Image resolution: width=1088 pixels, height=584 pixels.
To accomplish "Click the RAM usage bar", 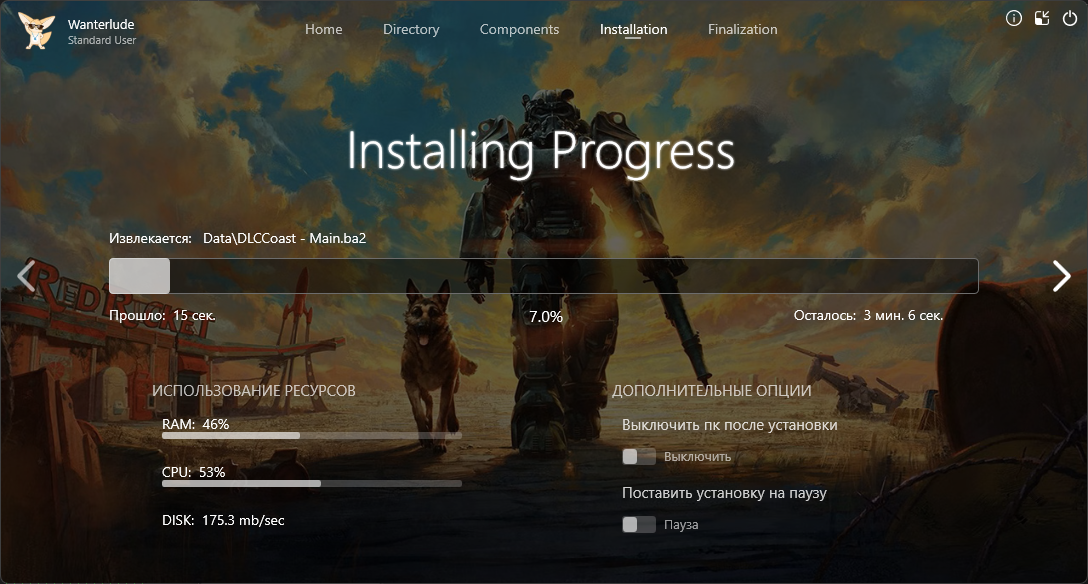I will click(x=311, y=436).
